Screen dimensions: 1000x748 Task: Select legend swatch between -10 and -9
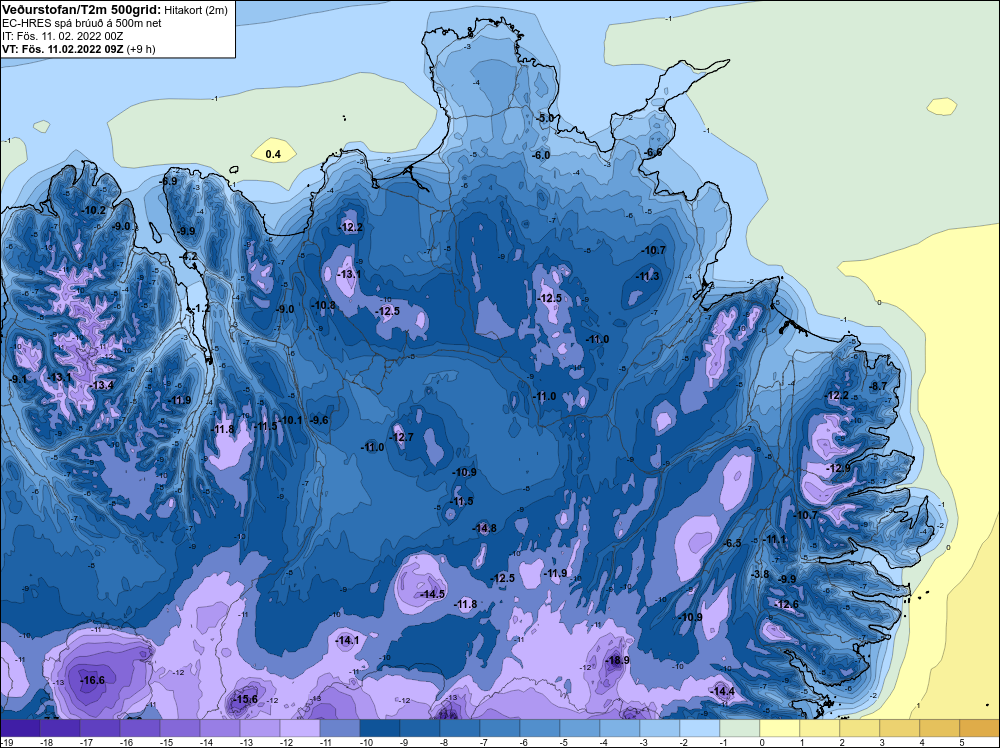(x=379, y=728)
